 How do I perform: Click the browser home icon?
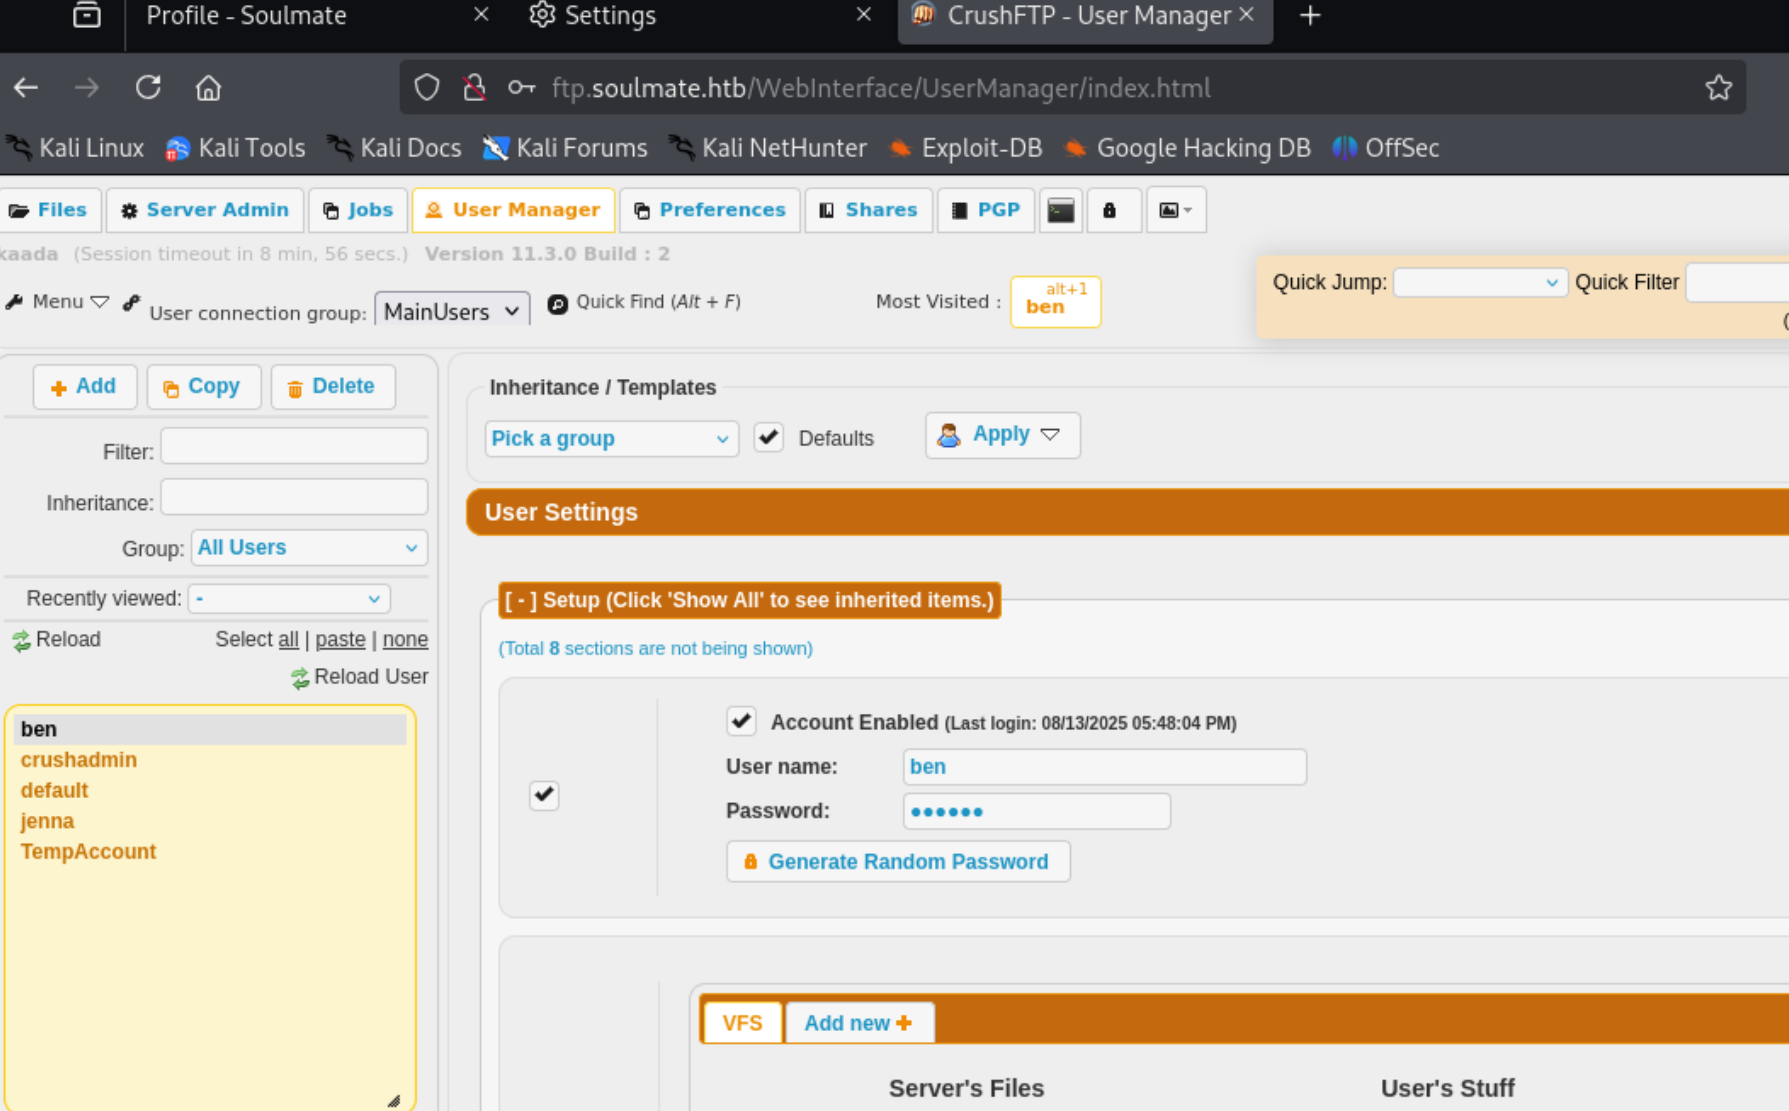(x=208, y=88)
